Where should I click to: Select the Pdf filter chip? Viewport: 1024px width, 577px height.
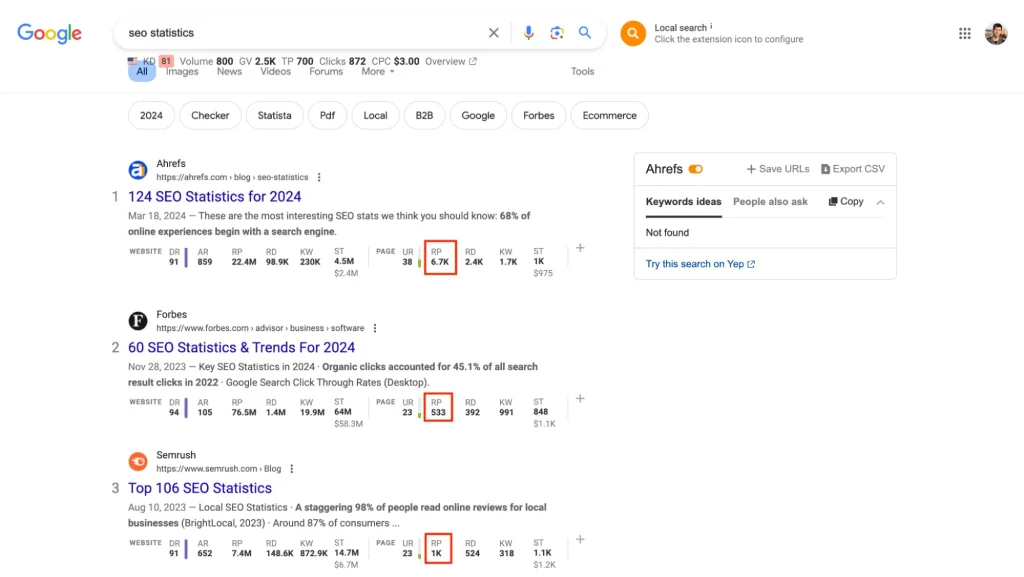[x=327, y=116]
